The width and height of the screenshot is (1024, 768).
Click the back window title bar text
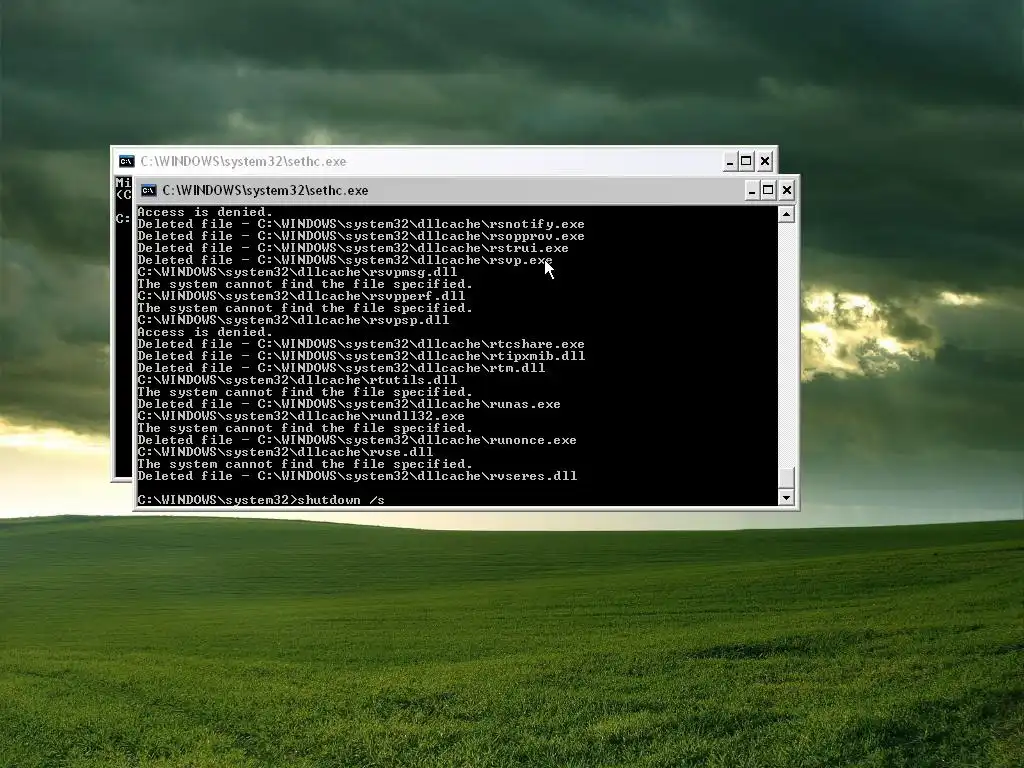point(243,161)
